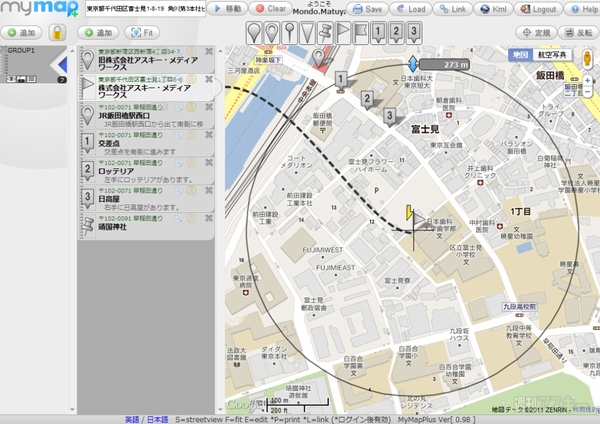Toggle the eye icon in GROUP1
The height and width of the screenshot is (424, 600).
click(x=11, y=79)
